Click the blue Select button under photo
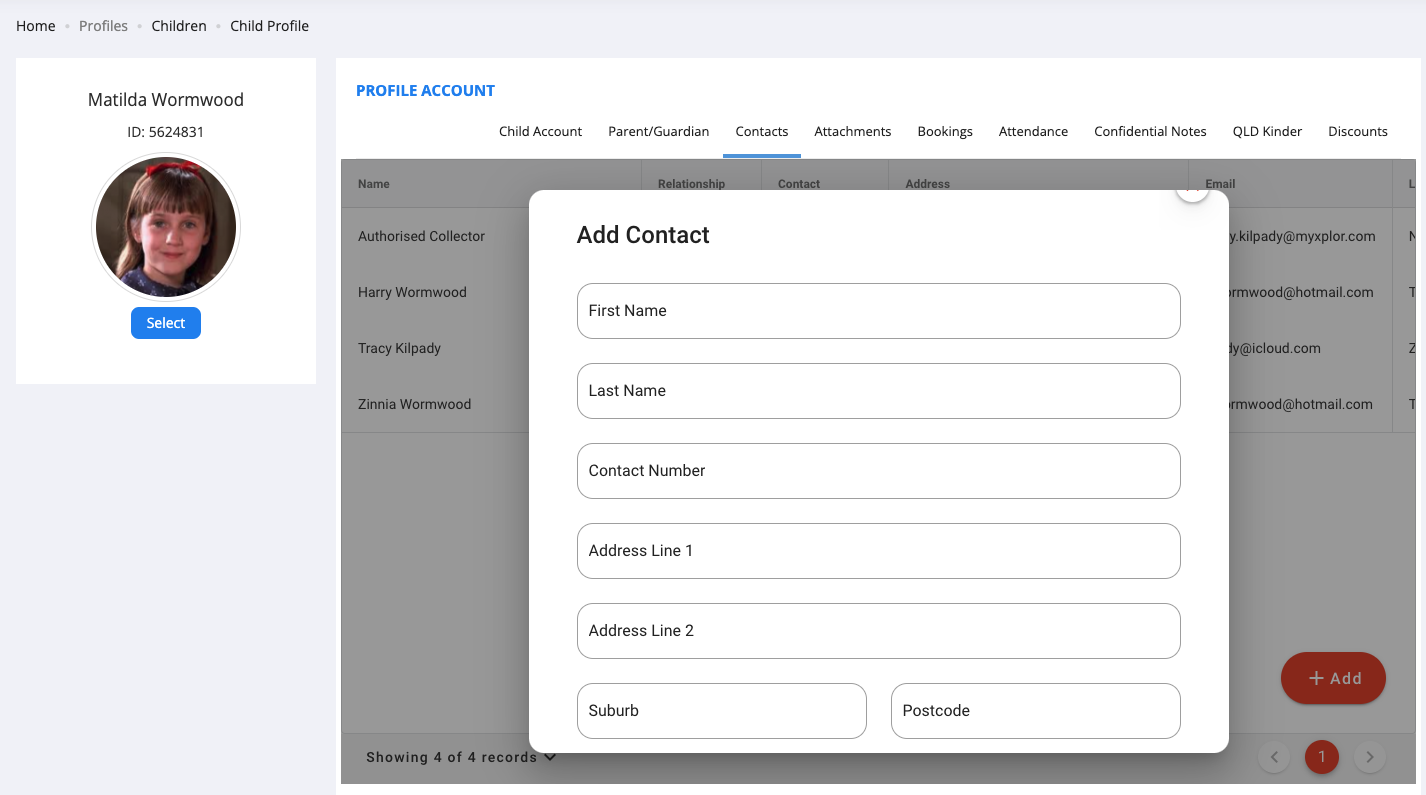The height and width of the screenshot is (795, 1426). [x=166, y=323]
